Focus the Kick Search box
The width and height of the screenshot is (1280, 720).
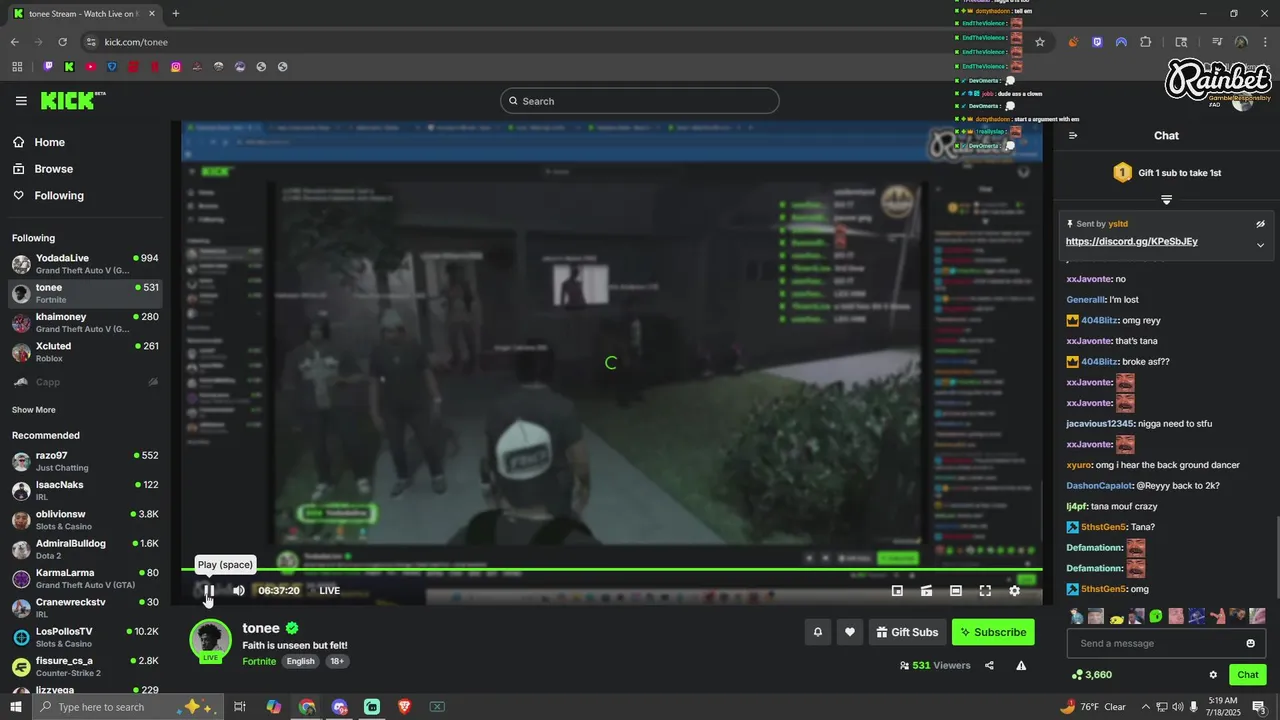(x=640, y=101)
